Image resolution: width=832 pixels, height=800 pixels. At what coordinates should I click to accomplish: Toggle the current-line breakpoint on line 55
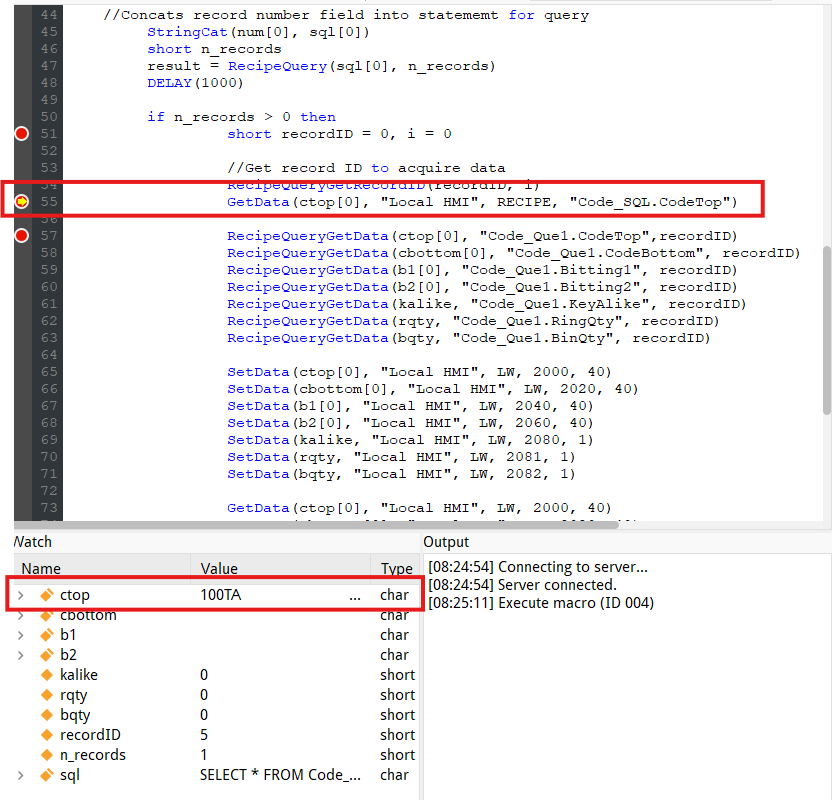(21, 202)
